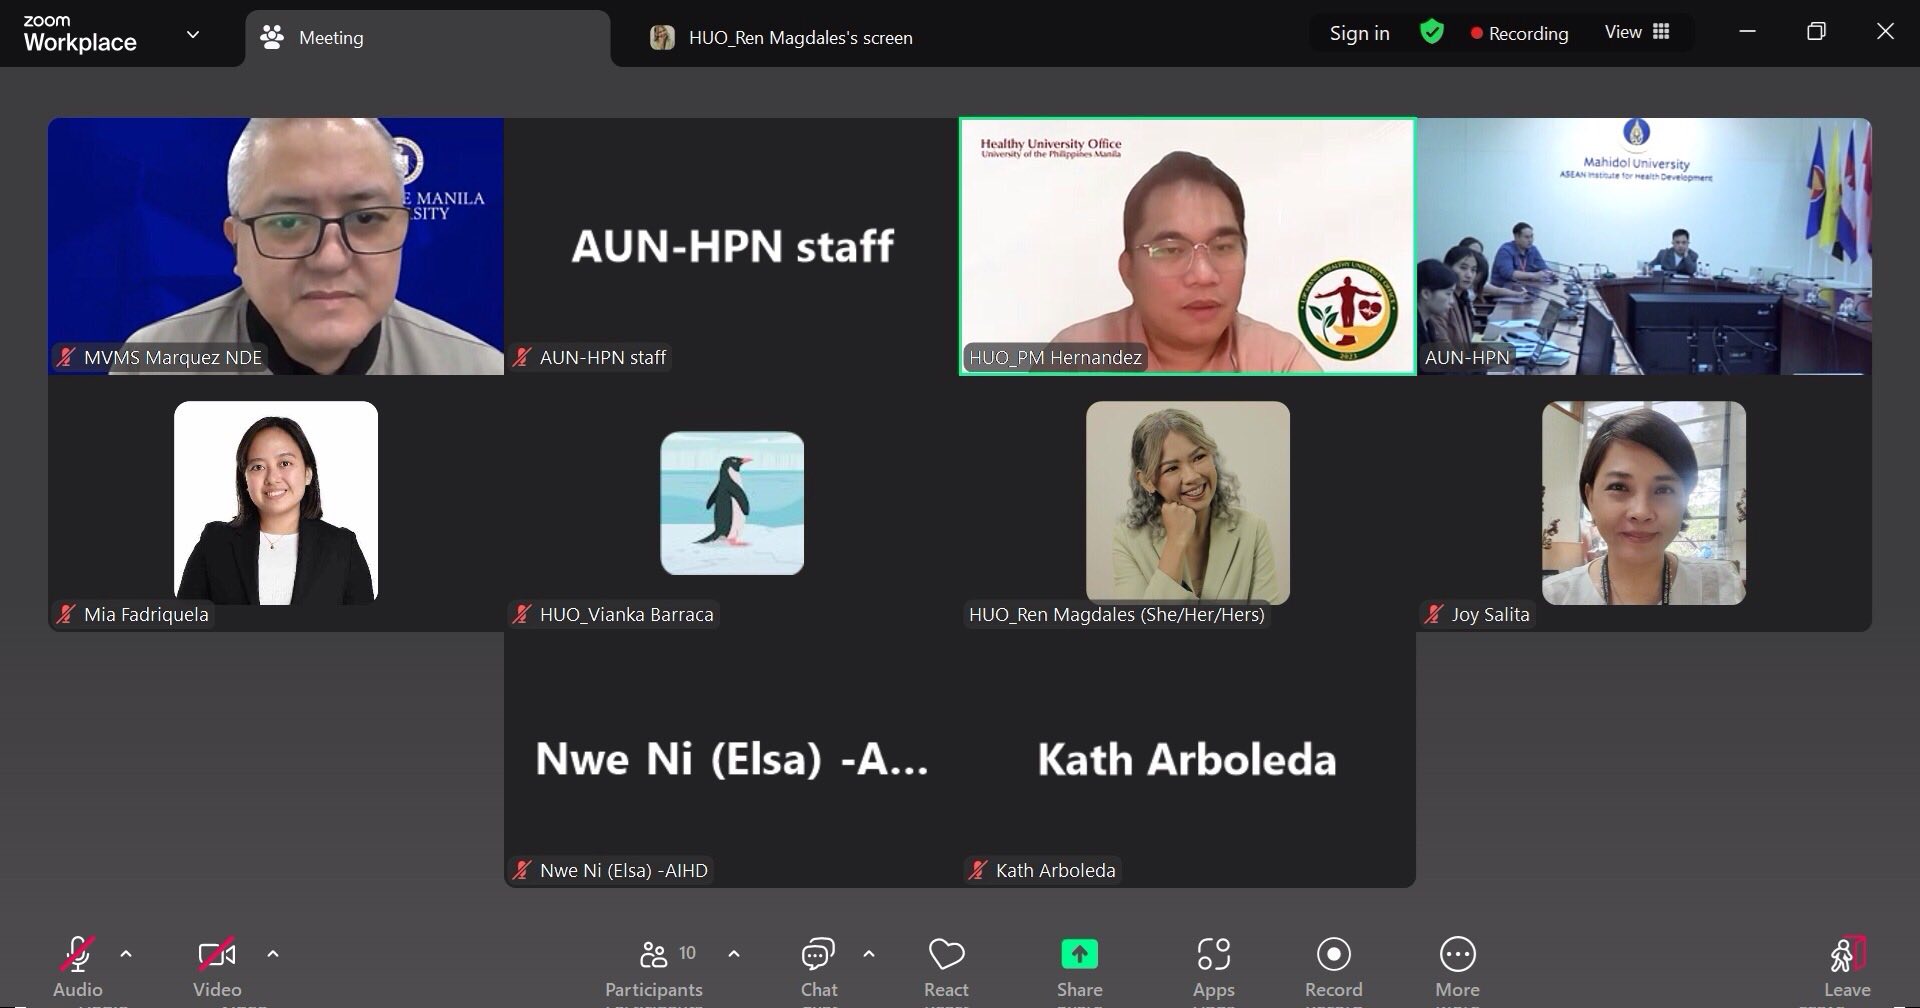Select the AUN-HPN staff tile
The height and width of the screenshot is (1008, 1920).
coord(732,246)
